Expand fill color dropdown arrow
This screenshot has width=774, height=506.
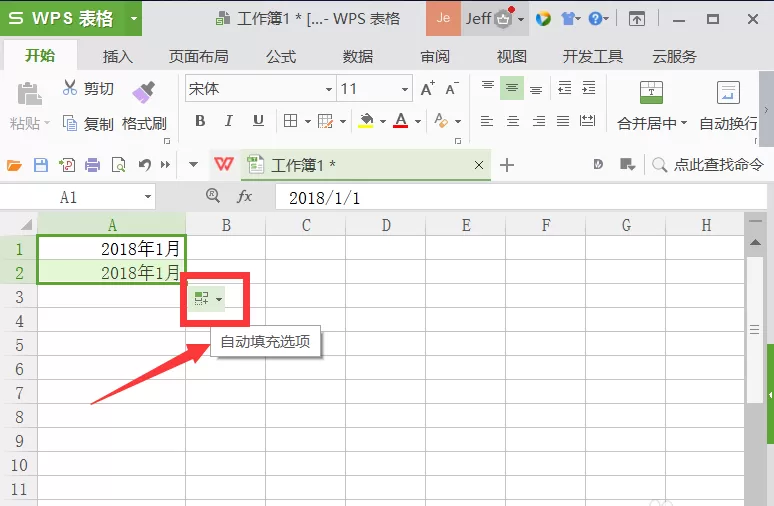pyautogui.click(x=383, y=121)
